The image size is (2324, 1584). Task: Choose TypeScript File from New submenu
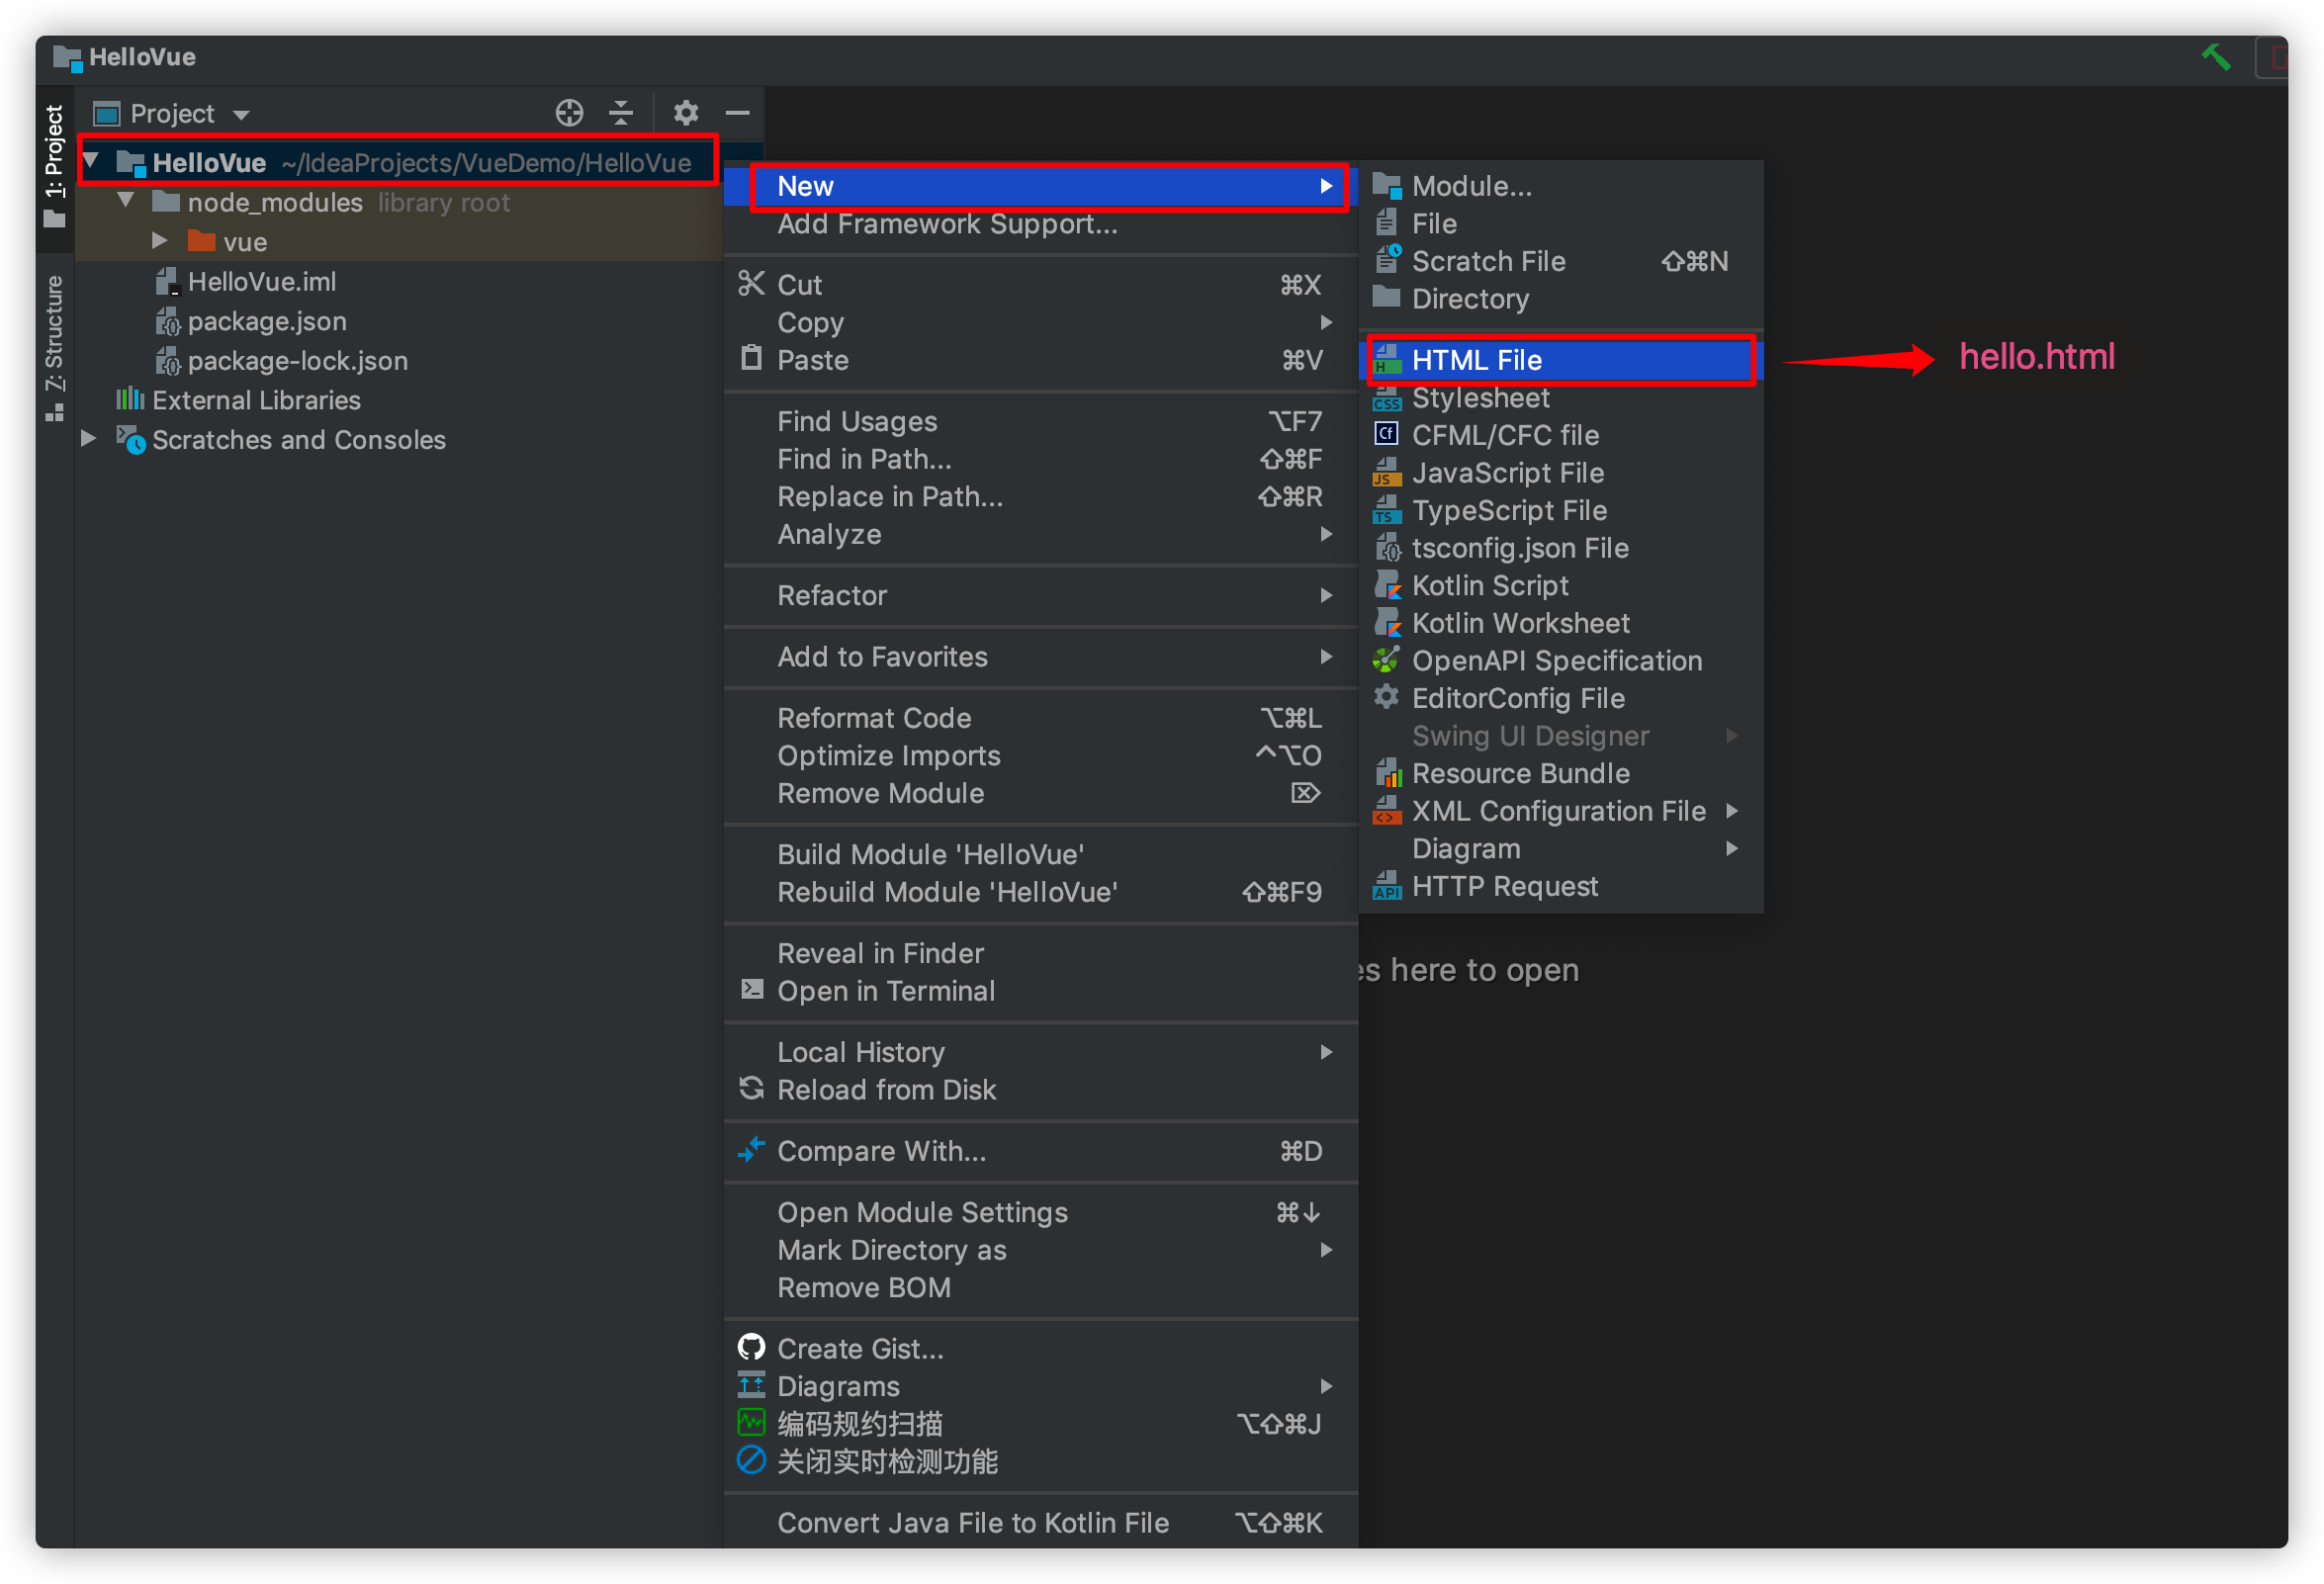[1509, 511]
